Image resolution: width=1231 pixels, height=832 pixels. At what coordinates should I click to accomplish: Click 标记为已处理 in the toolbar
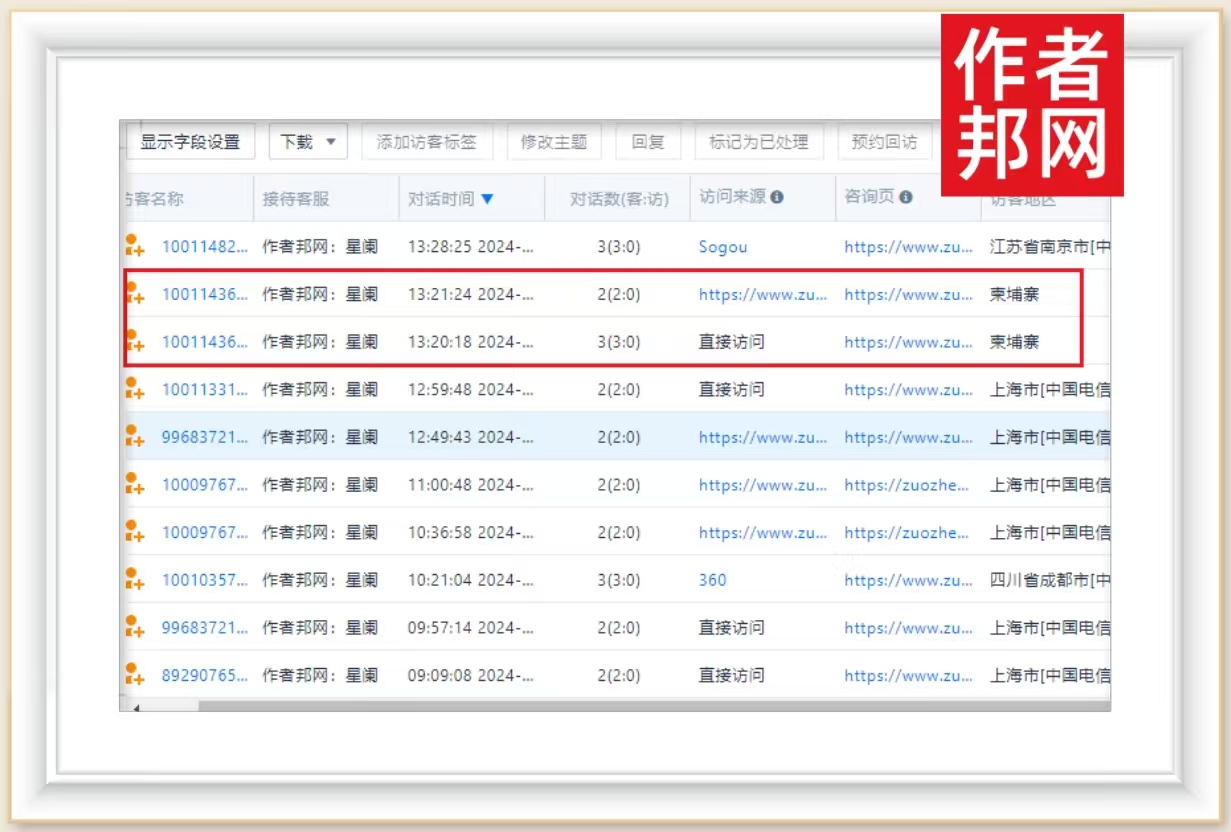click(x=758, y=142)
